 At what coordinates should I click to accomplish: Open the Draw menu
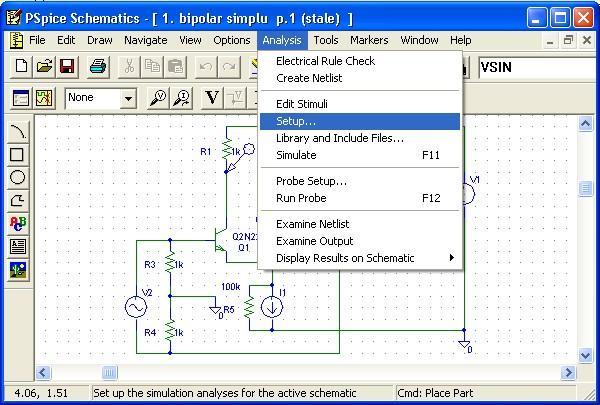pos(100,40)
